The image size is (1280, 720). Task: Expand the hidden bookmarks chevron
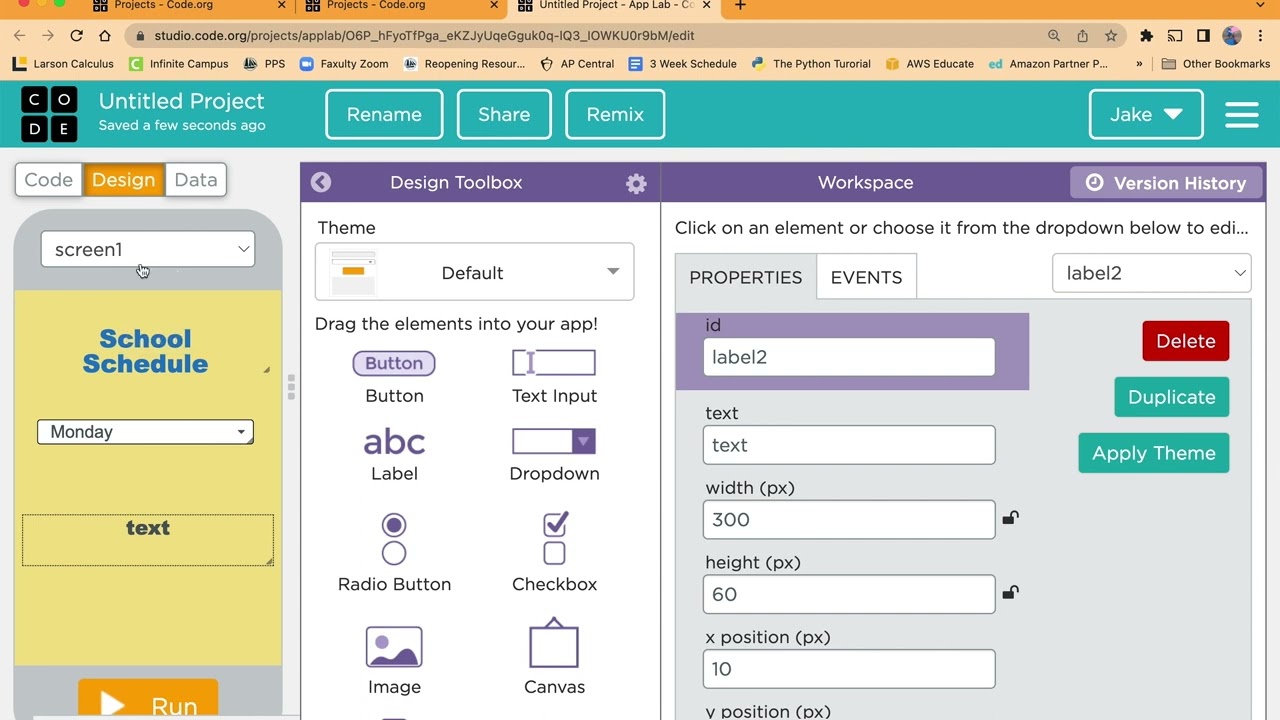coord(1139,64)
